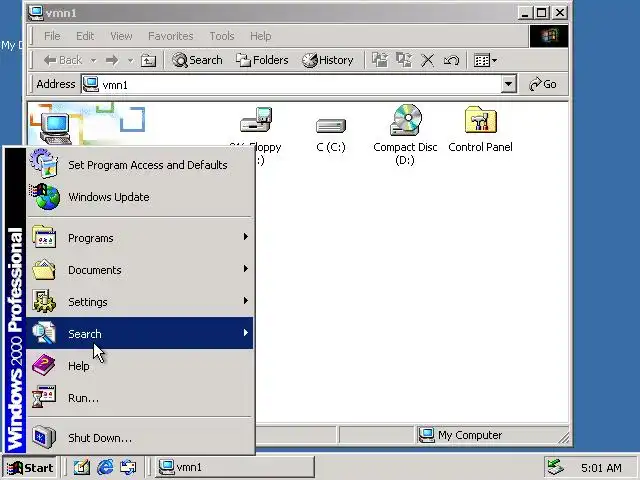The width and height of the screenshot is (640, 480).
Task: Select the Compact Disc (D:) icon
Action: 405,120
